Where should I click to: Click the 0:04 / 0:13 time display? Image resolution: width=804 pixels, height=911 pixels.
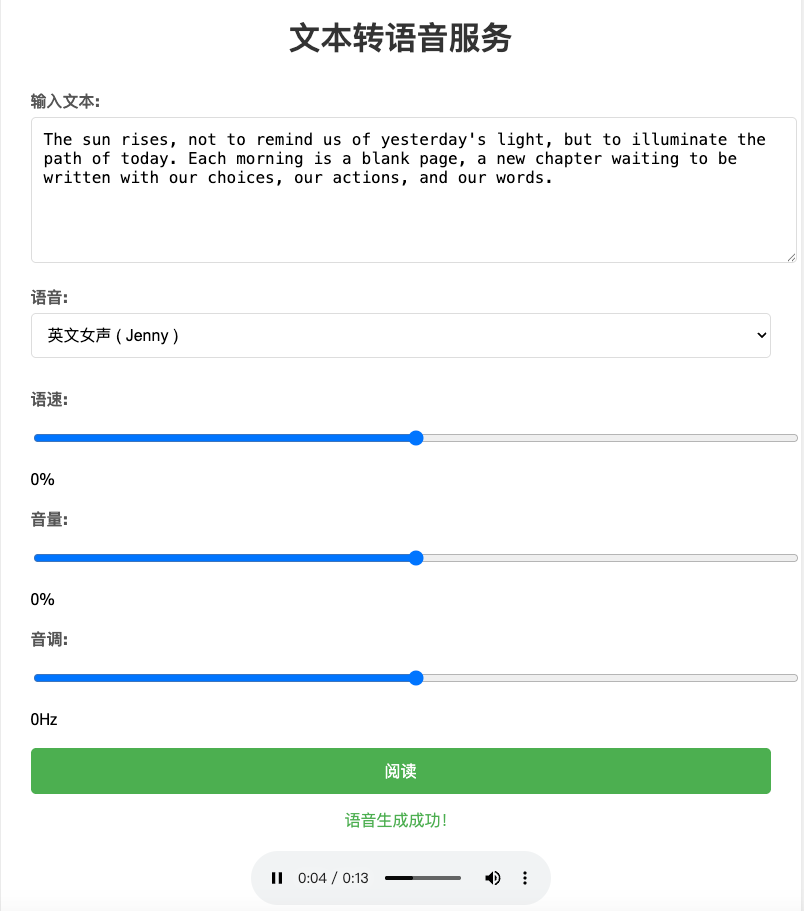[333, 878]
